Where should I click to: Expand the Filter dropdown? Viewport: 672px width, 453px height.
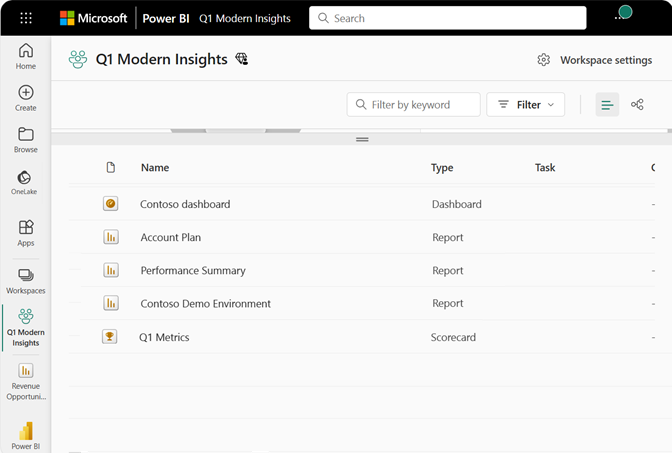pyautogui.click(x=526, y=105)
